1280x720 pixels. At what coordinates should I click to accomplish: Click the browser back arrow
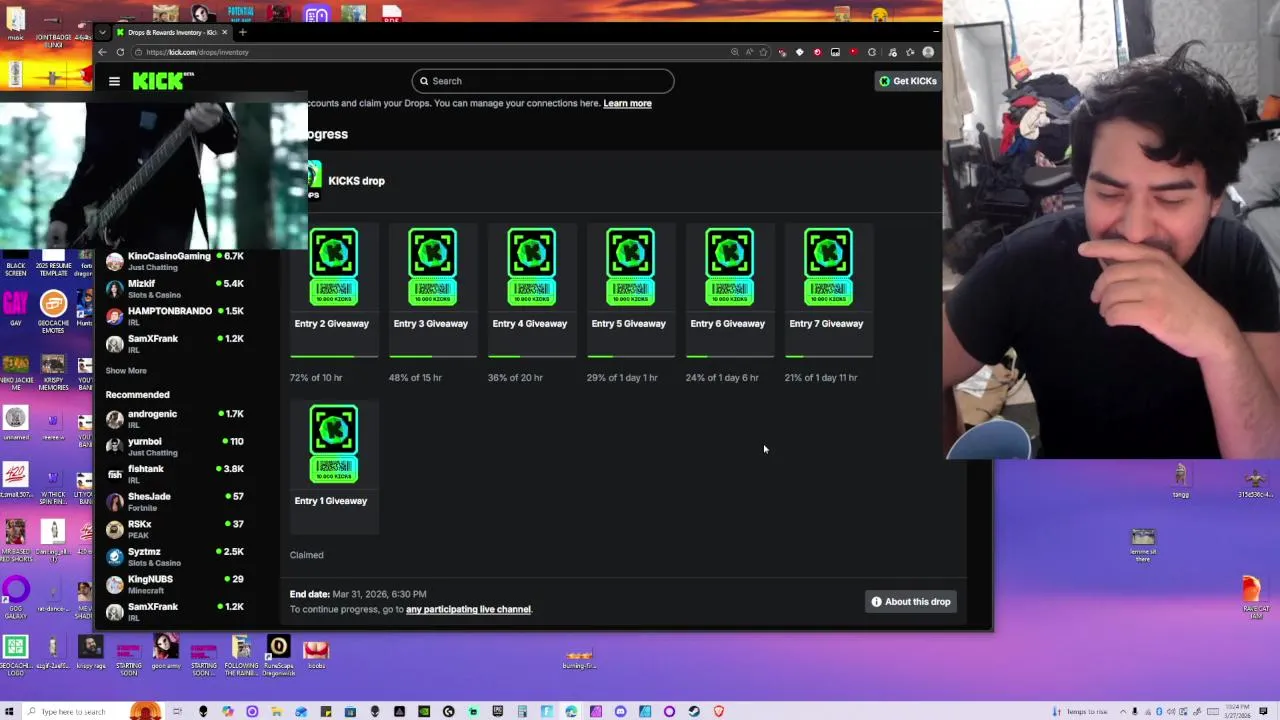(103, 52)
